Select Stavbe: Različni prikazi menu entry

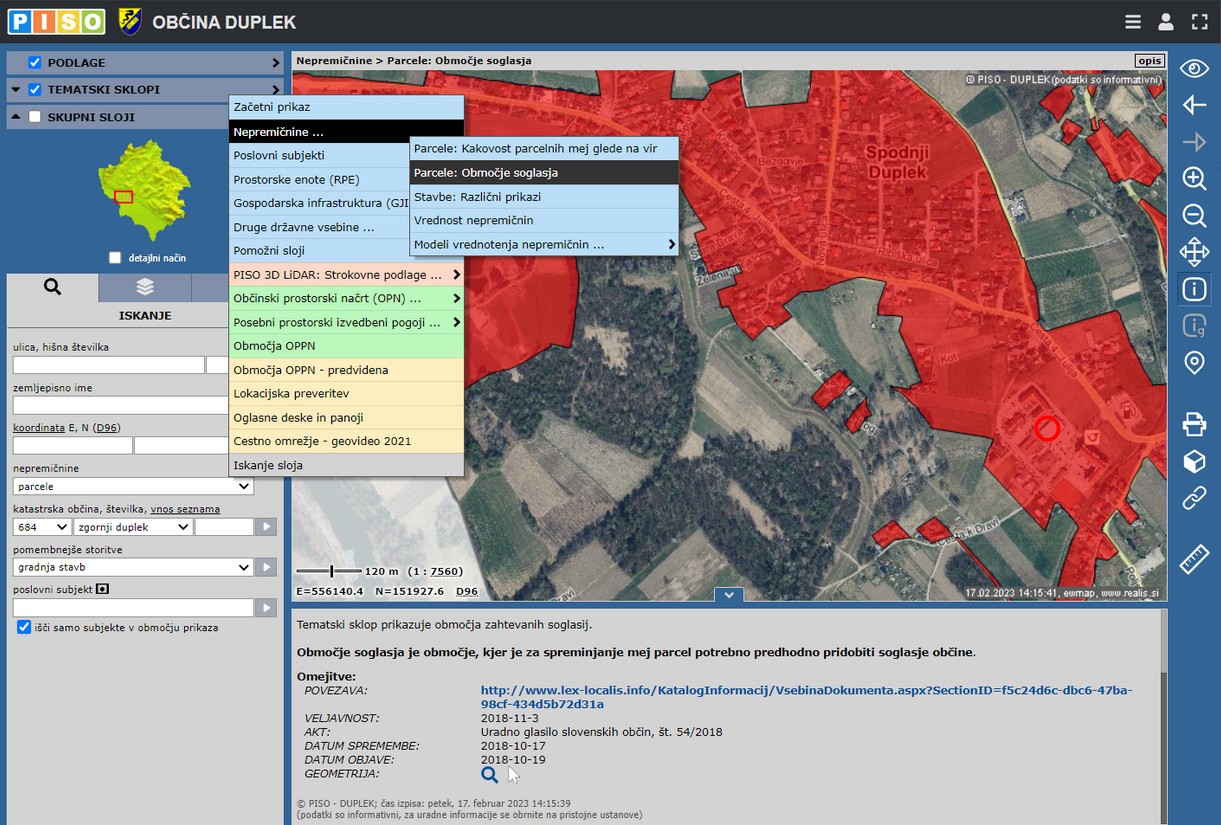pyautogui.click(x=477, y=197)
